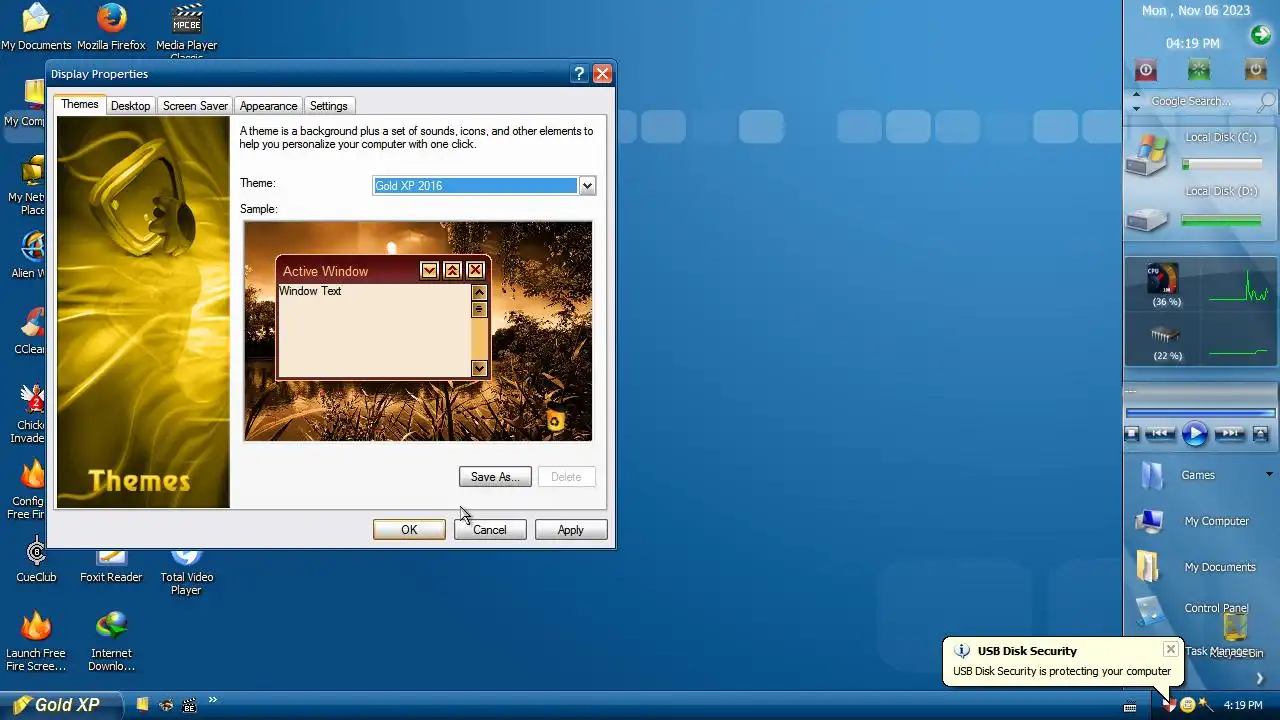
Task: Select the My Documents desktop icon
Action: [36, 27]
